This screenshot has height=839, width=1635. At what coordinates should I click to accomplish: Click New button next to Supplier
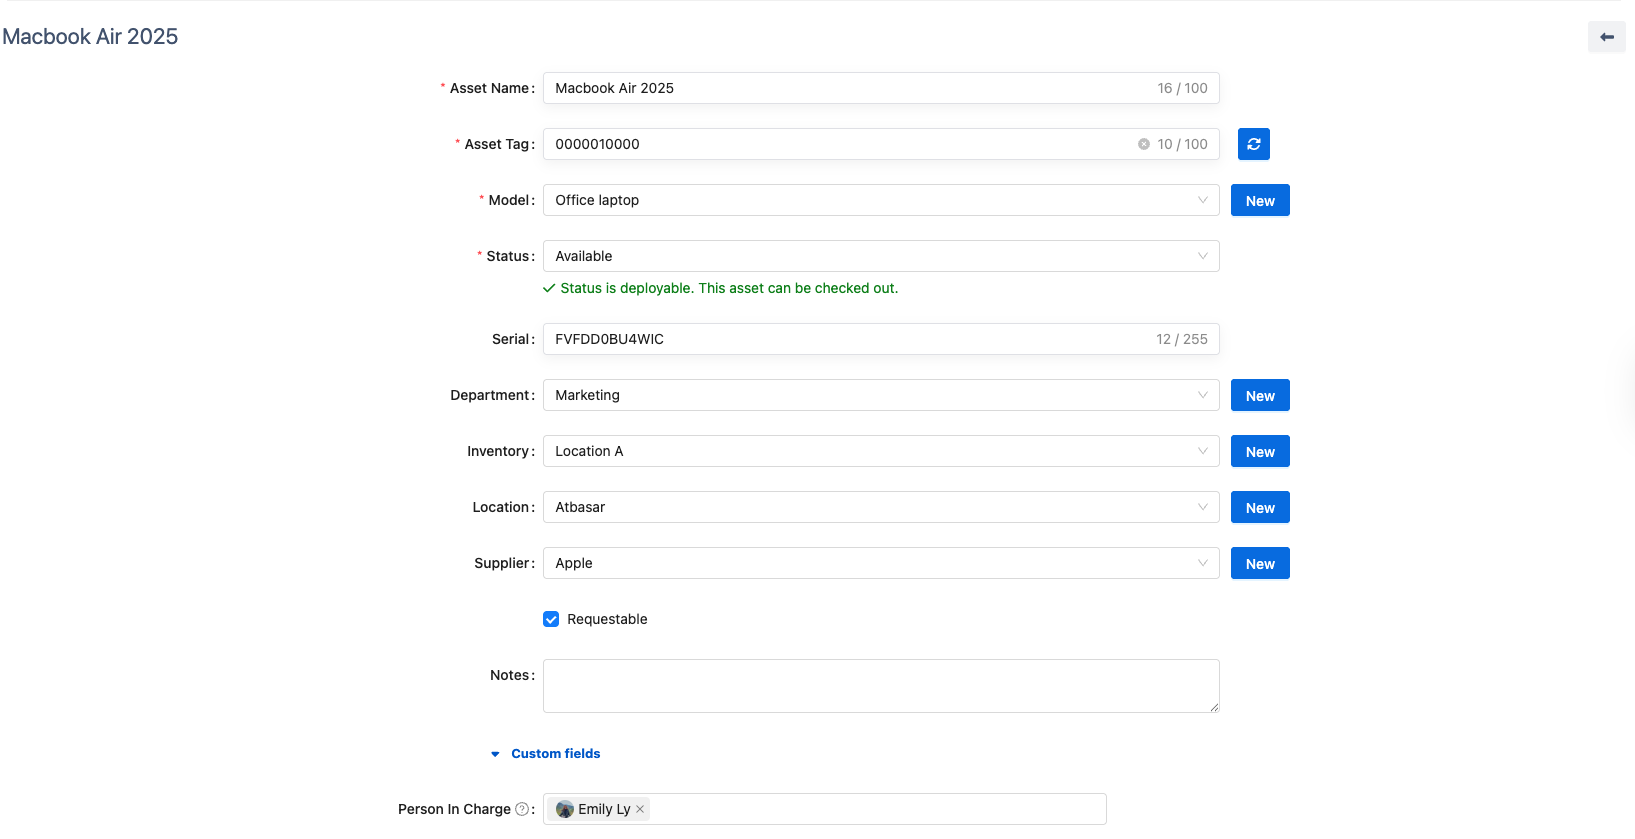1260,563
